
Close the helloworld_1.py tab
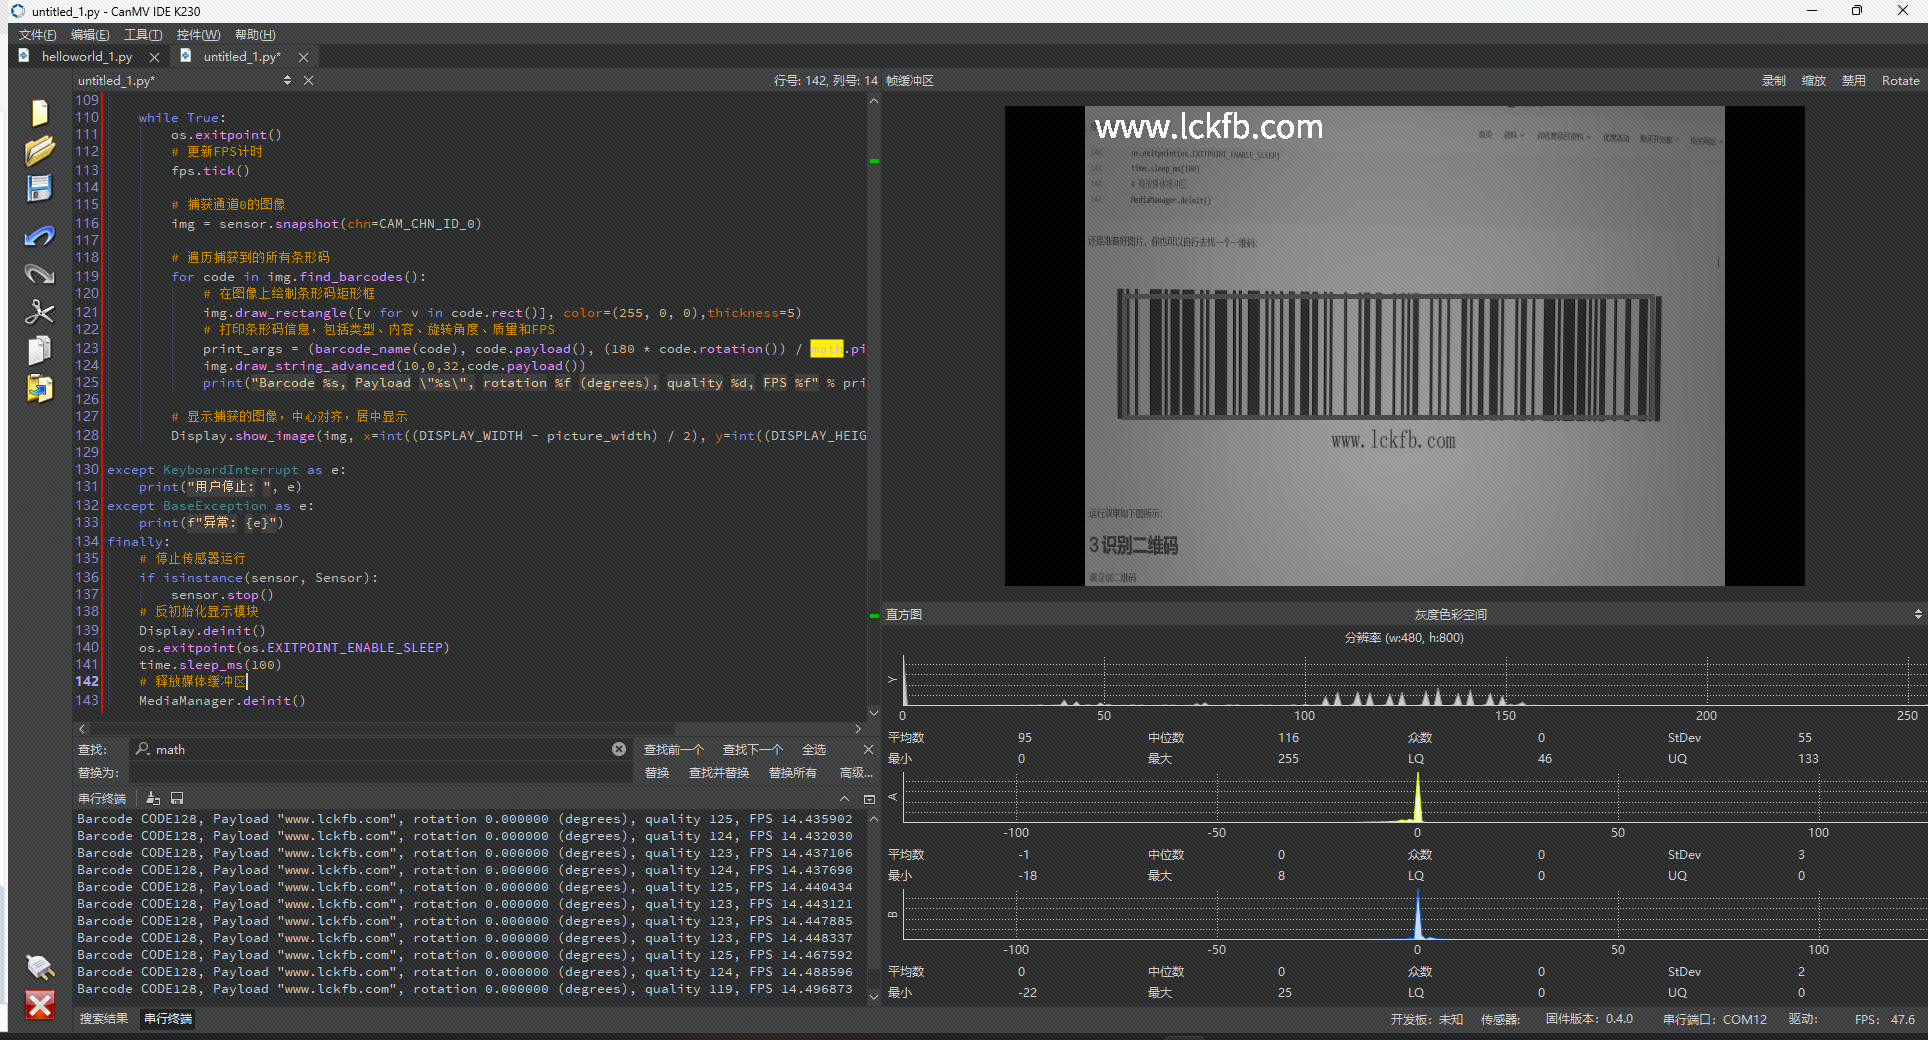pos(154,57)
